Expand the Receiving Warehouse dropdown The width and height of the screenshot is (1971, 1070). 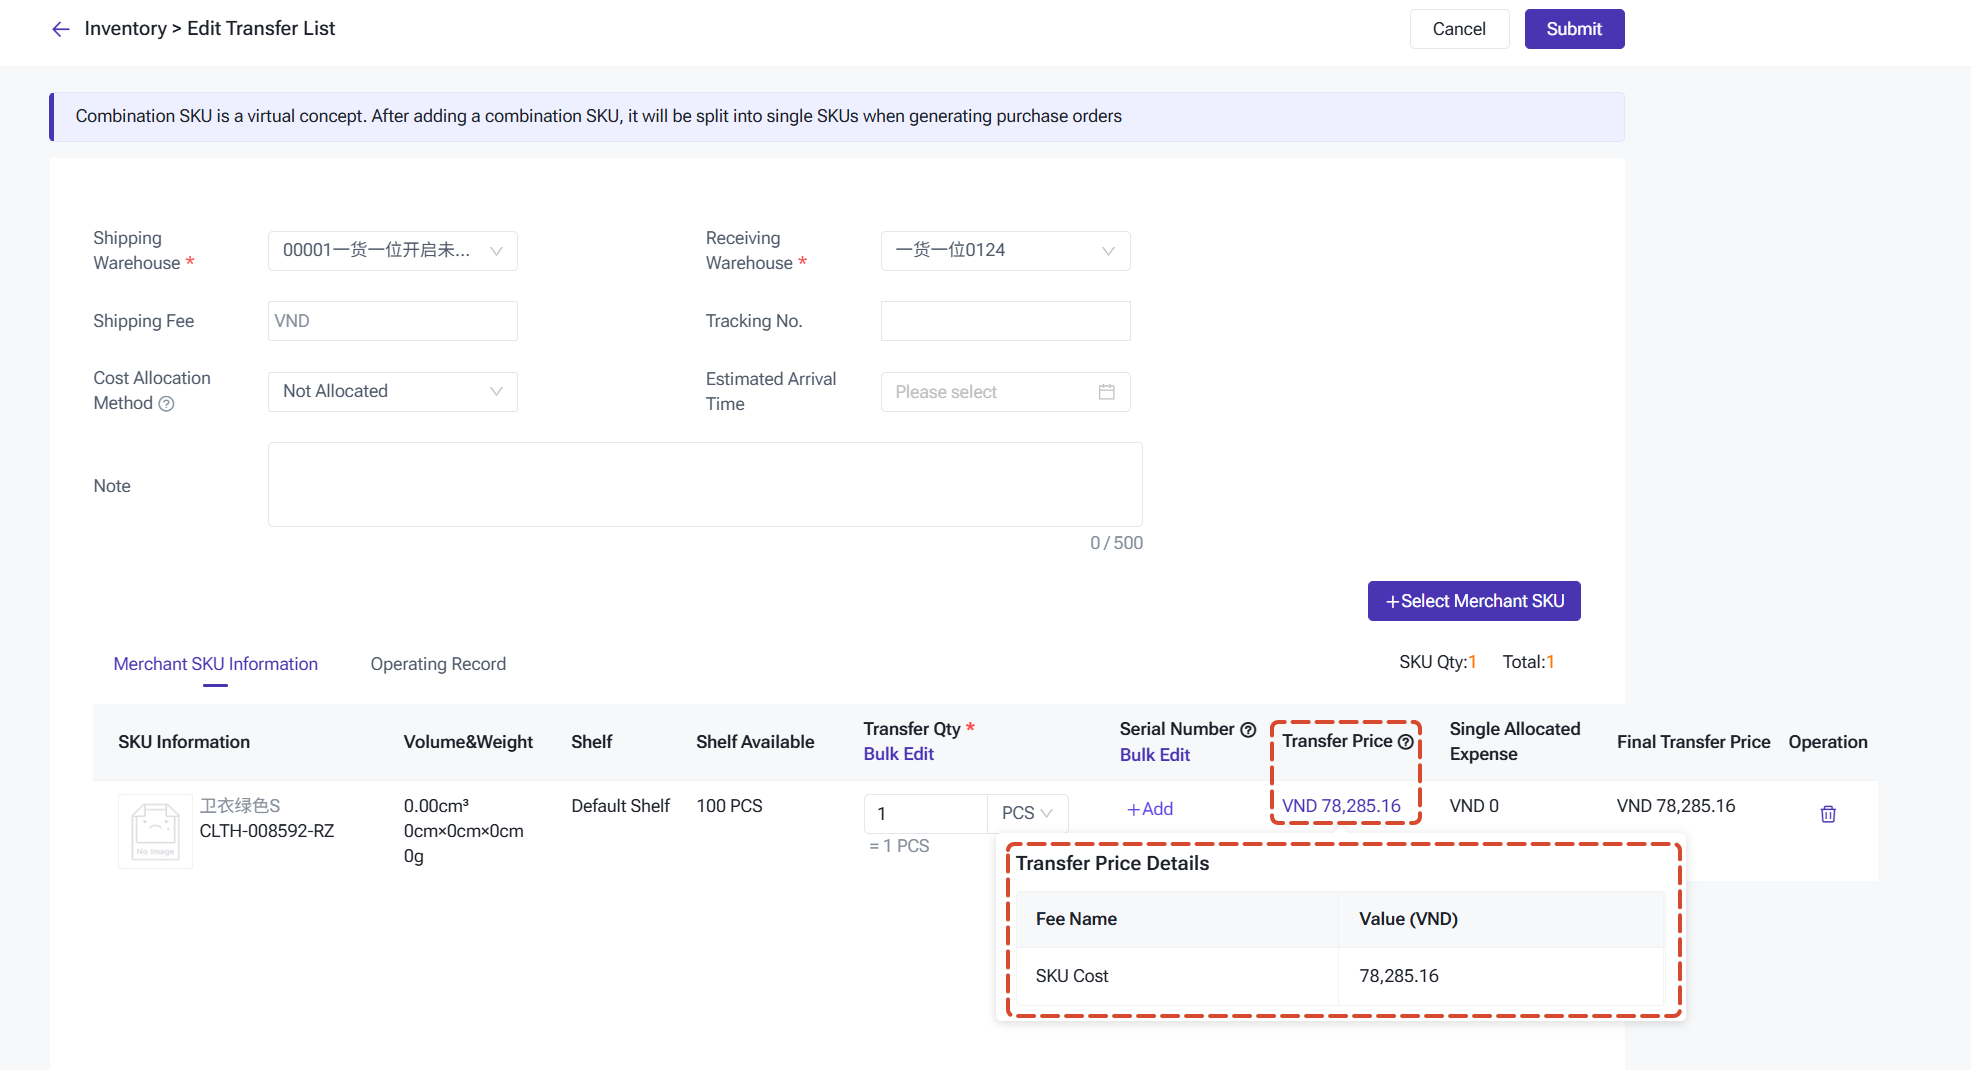point(1005,251)
